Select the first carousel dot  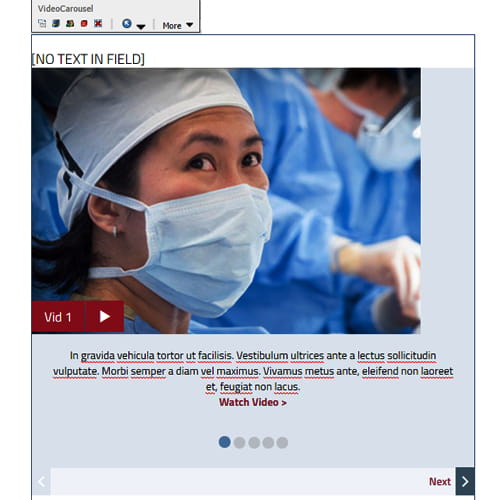pos(225,442)
